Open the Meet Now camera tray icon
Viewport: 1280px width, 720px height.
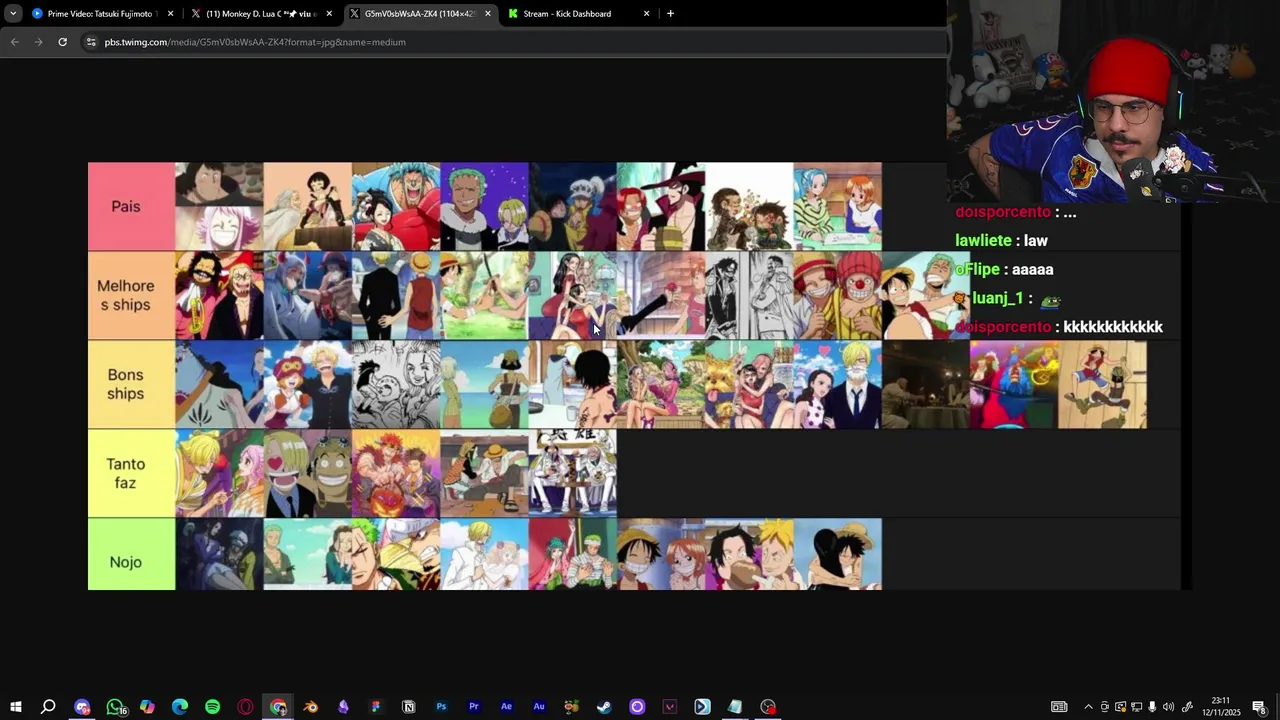[1104, 707]
